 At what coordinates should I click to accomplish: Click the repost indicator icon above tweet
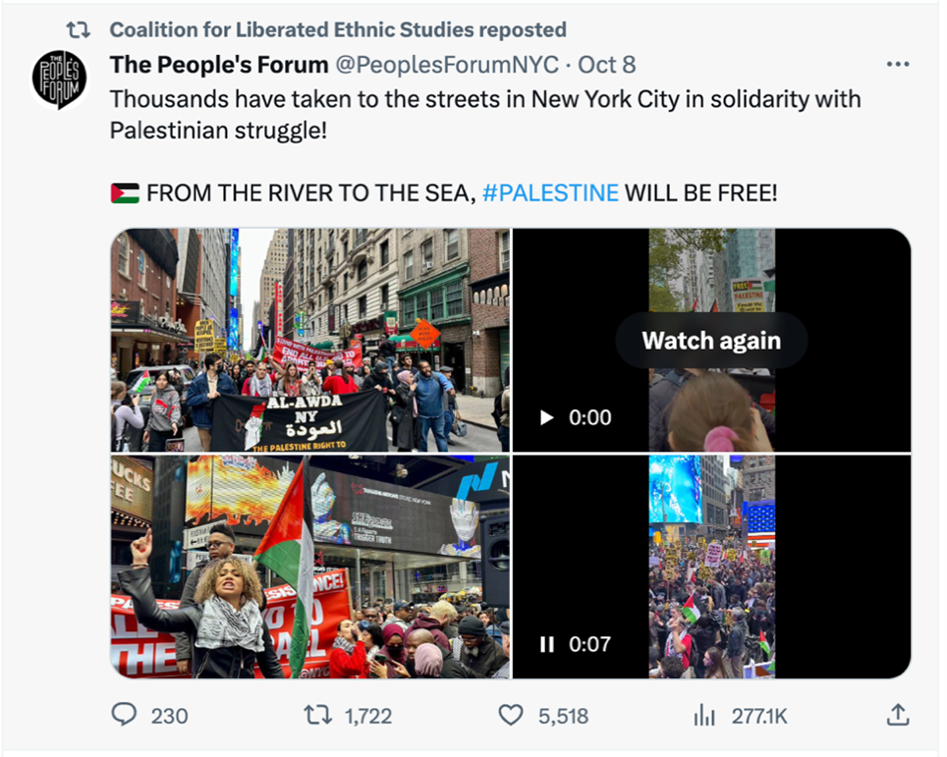tap(79, 30)
